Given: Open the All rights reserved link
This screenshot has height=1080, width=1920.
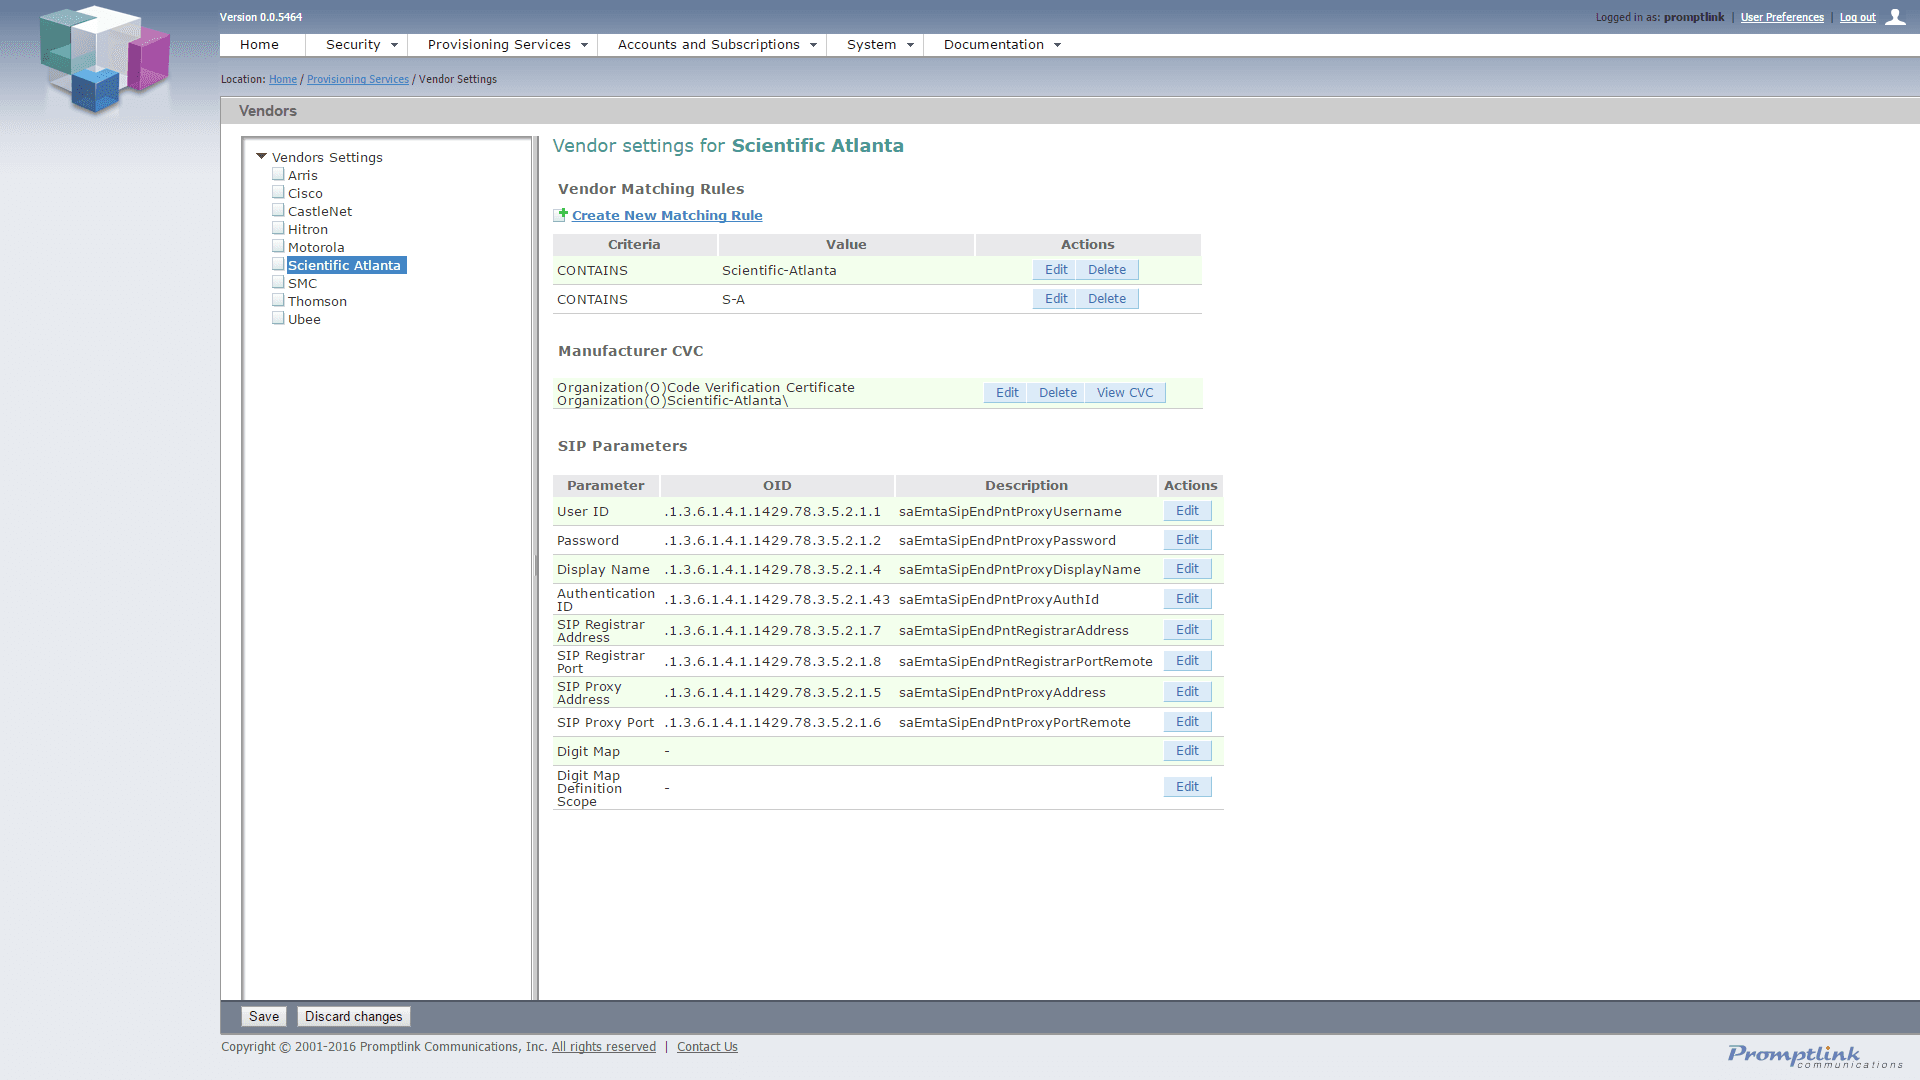Looking at the screenshot, I should click(x=604, y=1047).
